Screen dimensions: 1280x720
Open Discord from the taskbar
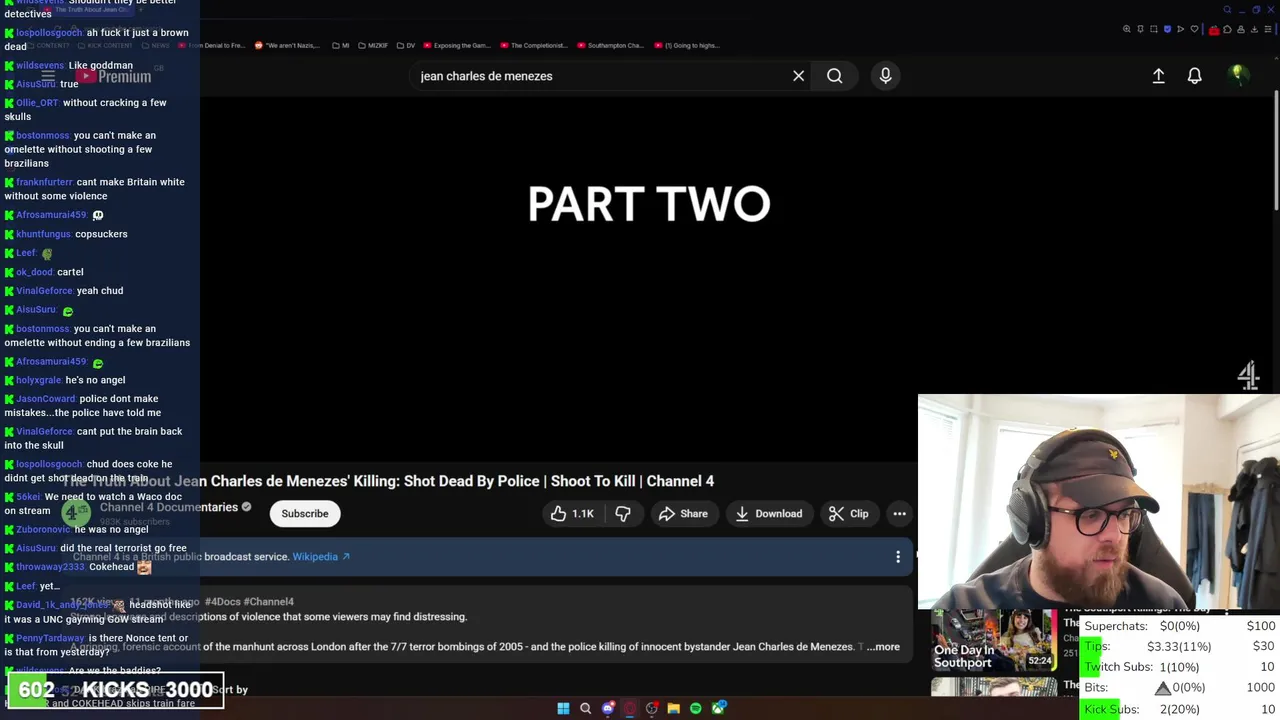coord(608,708)
